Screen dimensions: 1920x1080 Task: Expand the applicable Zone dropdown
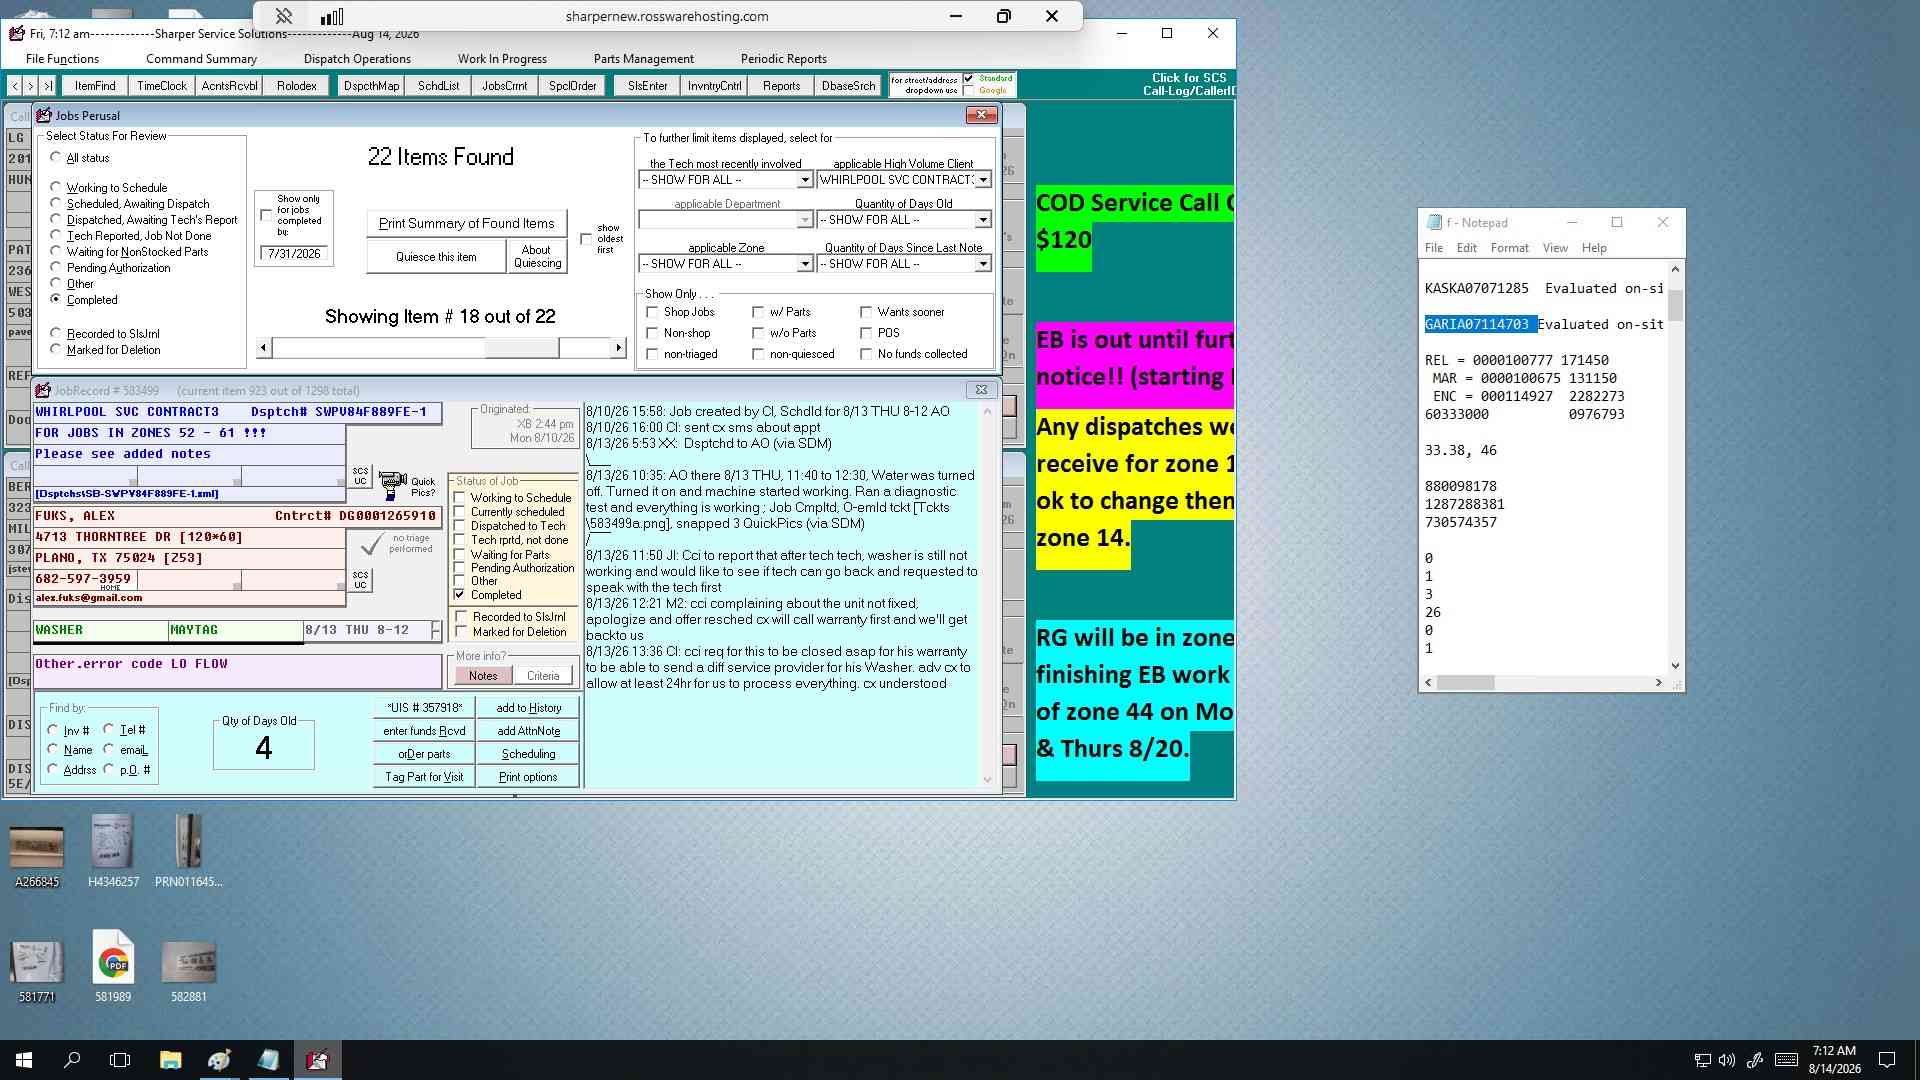(x=804, y=264)
